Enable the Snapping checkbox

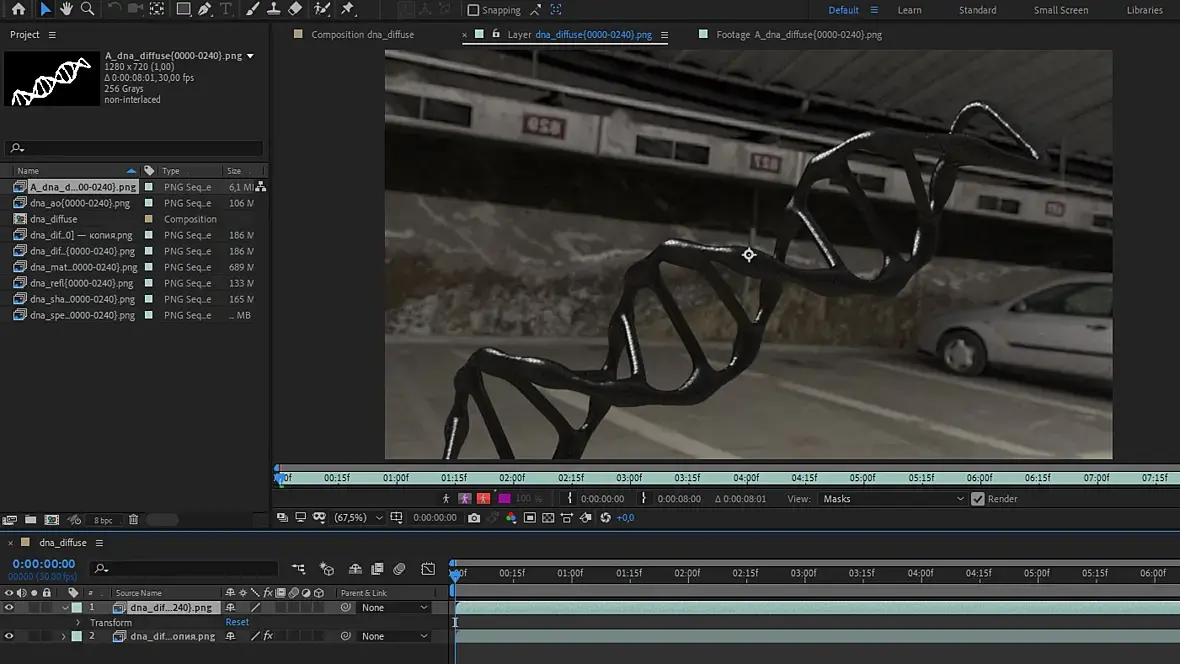[474, 10]
